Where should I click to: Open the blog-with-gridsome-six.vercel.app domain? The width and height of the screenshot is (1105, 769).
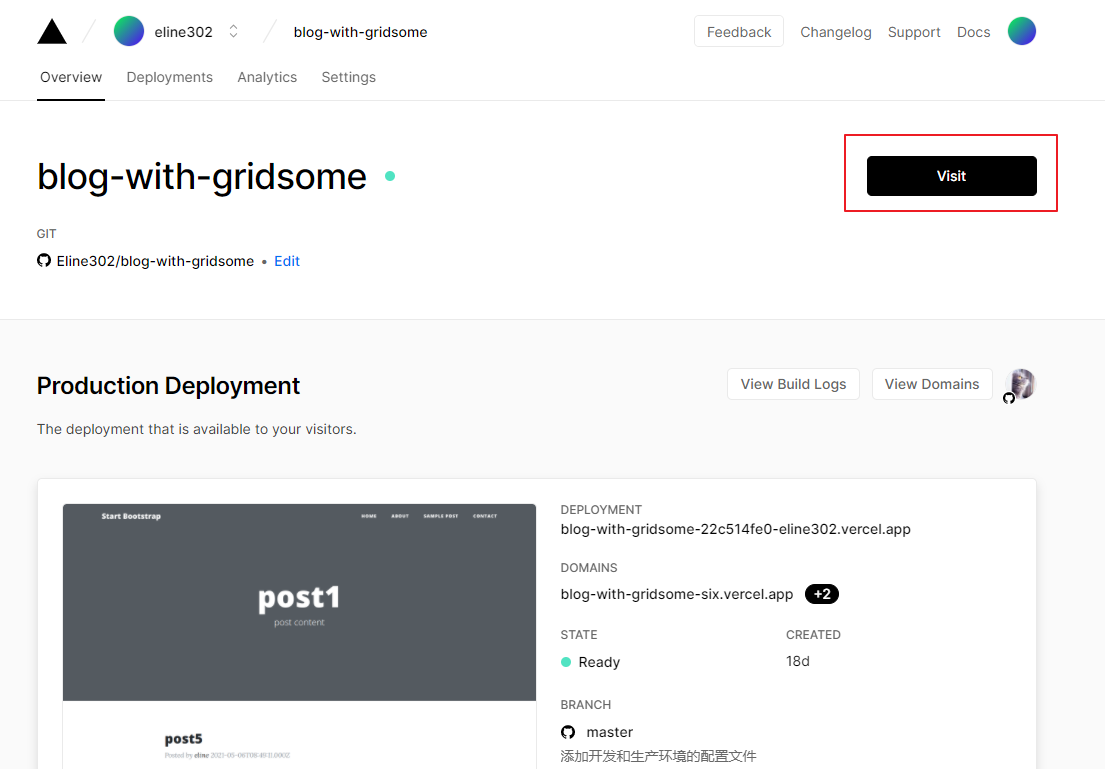pyautogui.click(x=677, y=594)
